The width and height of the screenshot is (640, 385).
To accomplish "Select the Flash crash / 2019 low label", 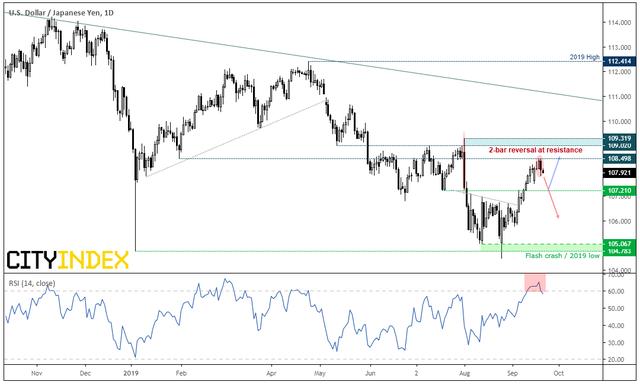I will tap(562, 256).
